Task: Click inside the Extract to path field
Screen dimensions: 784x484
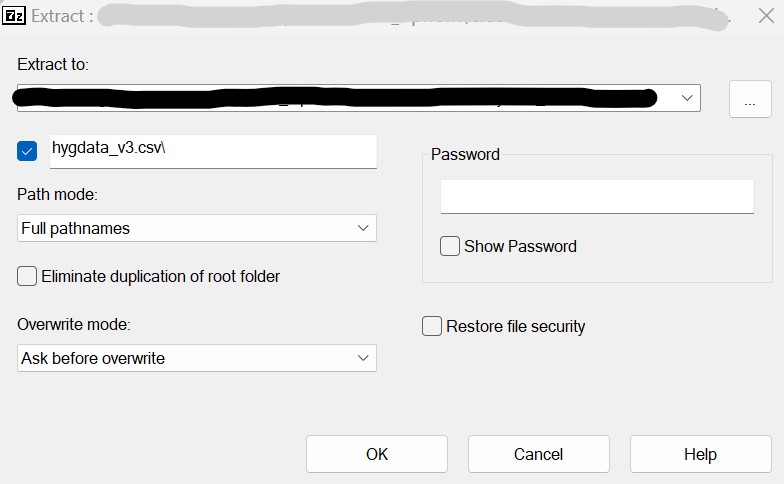Action: [x=340, y=98]
